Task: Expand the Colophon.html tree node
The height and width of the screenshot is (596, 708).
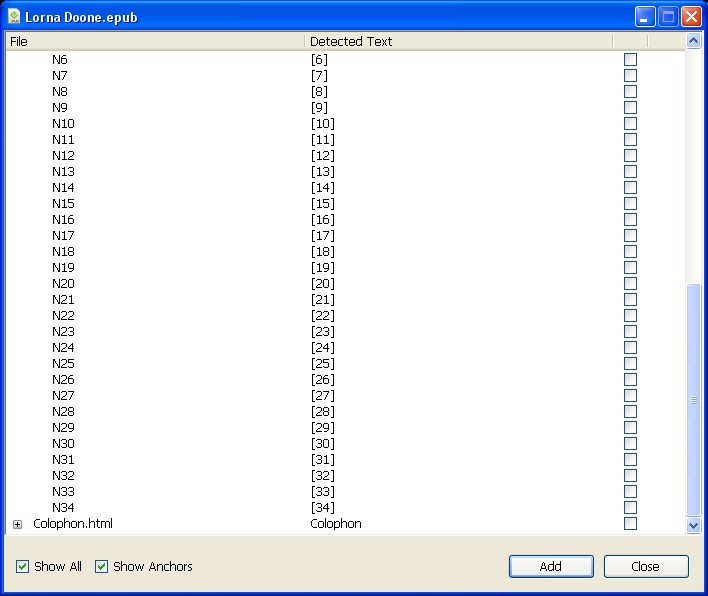Action: click(x=17, y=524)
